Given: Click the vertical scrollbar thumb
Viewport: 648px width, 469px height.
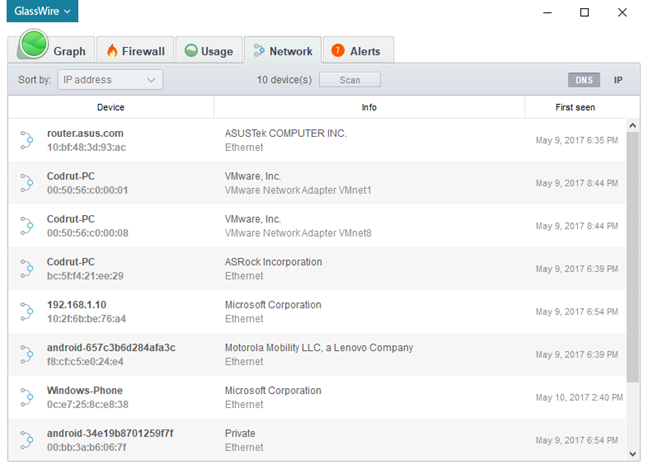Looking at the screenshot, I should (632, 257).
